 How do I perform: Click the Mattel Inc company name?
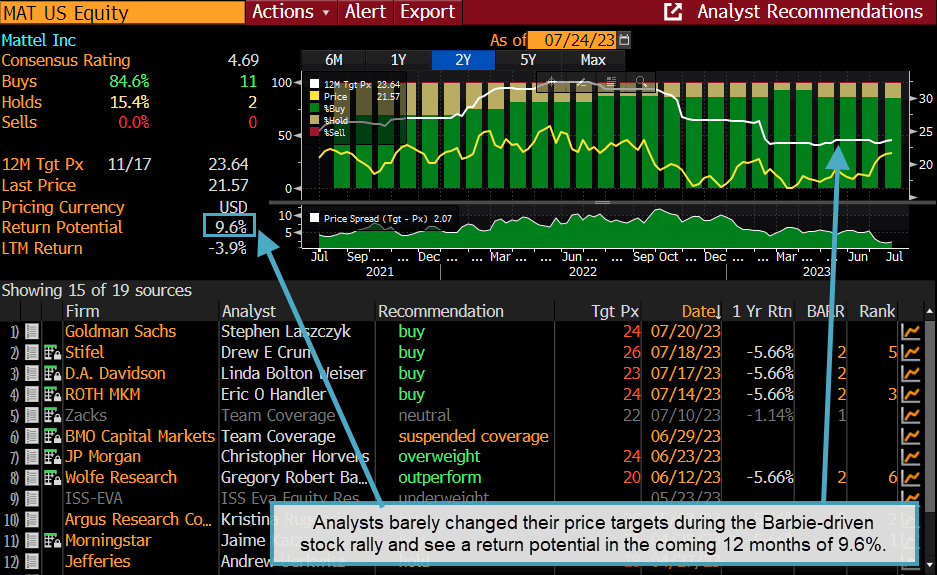pyautogui.click(x=38, y=40)
